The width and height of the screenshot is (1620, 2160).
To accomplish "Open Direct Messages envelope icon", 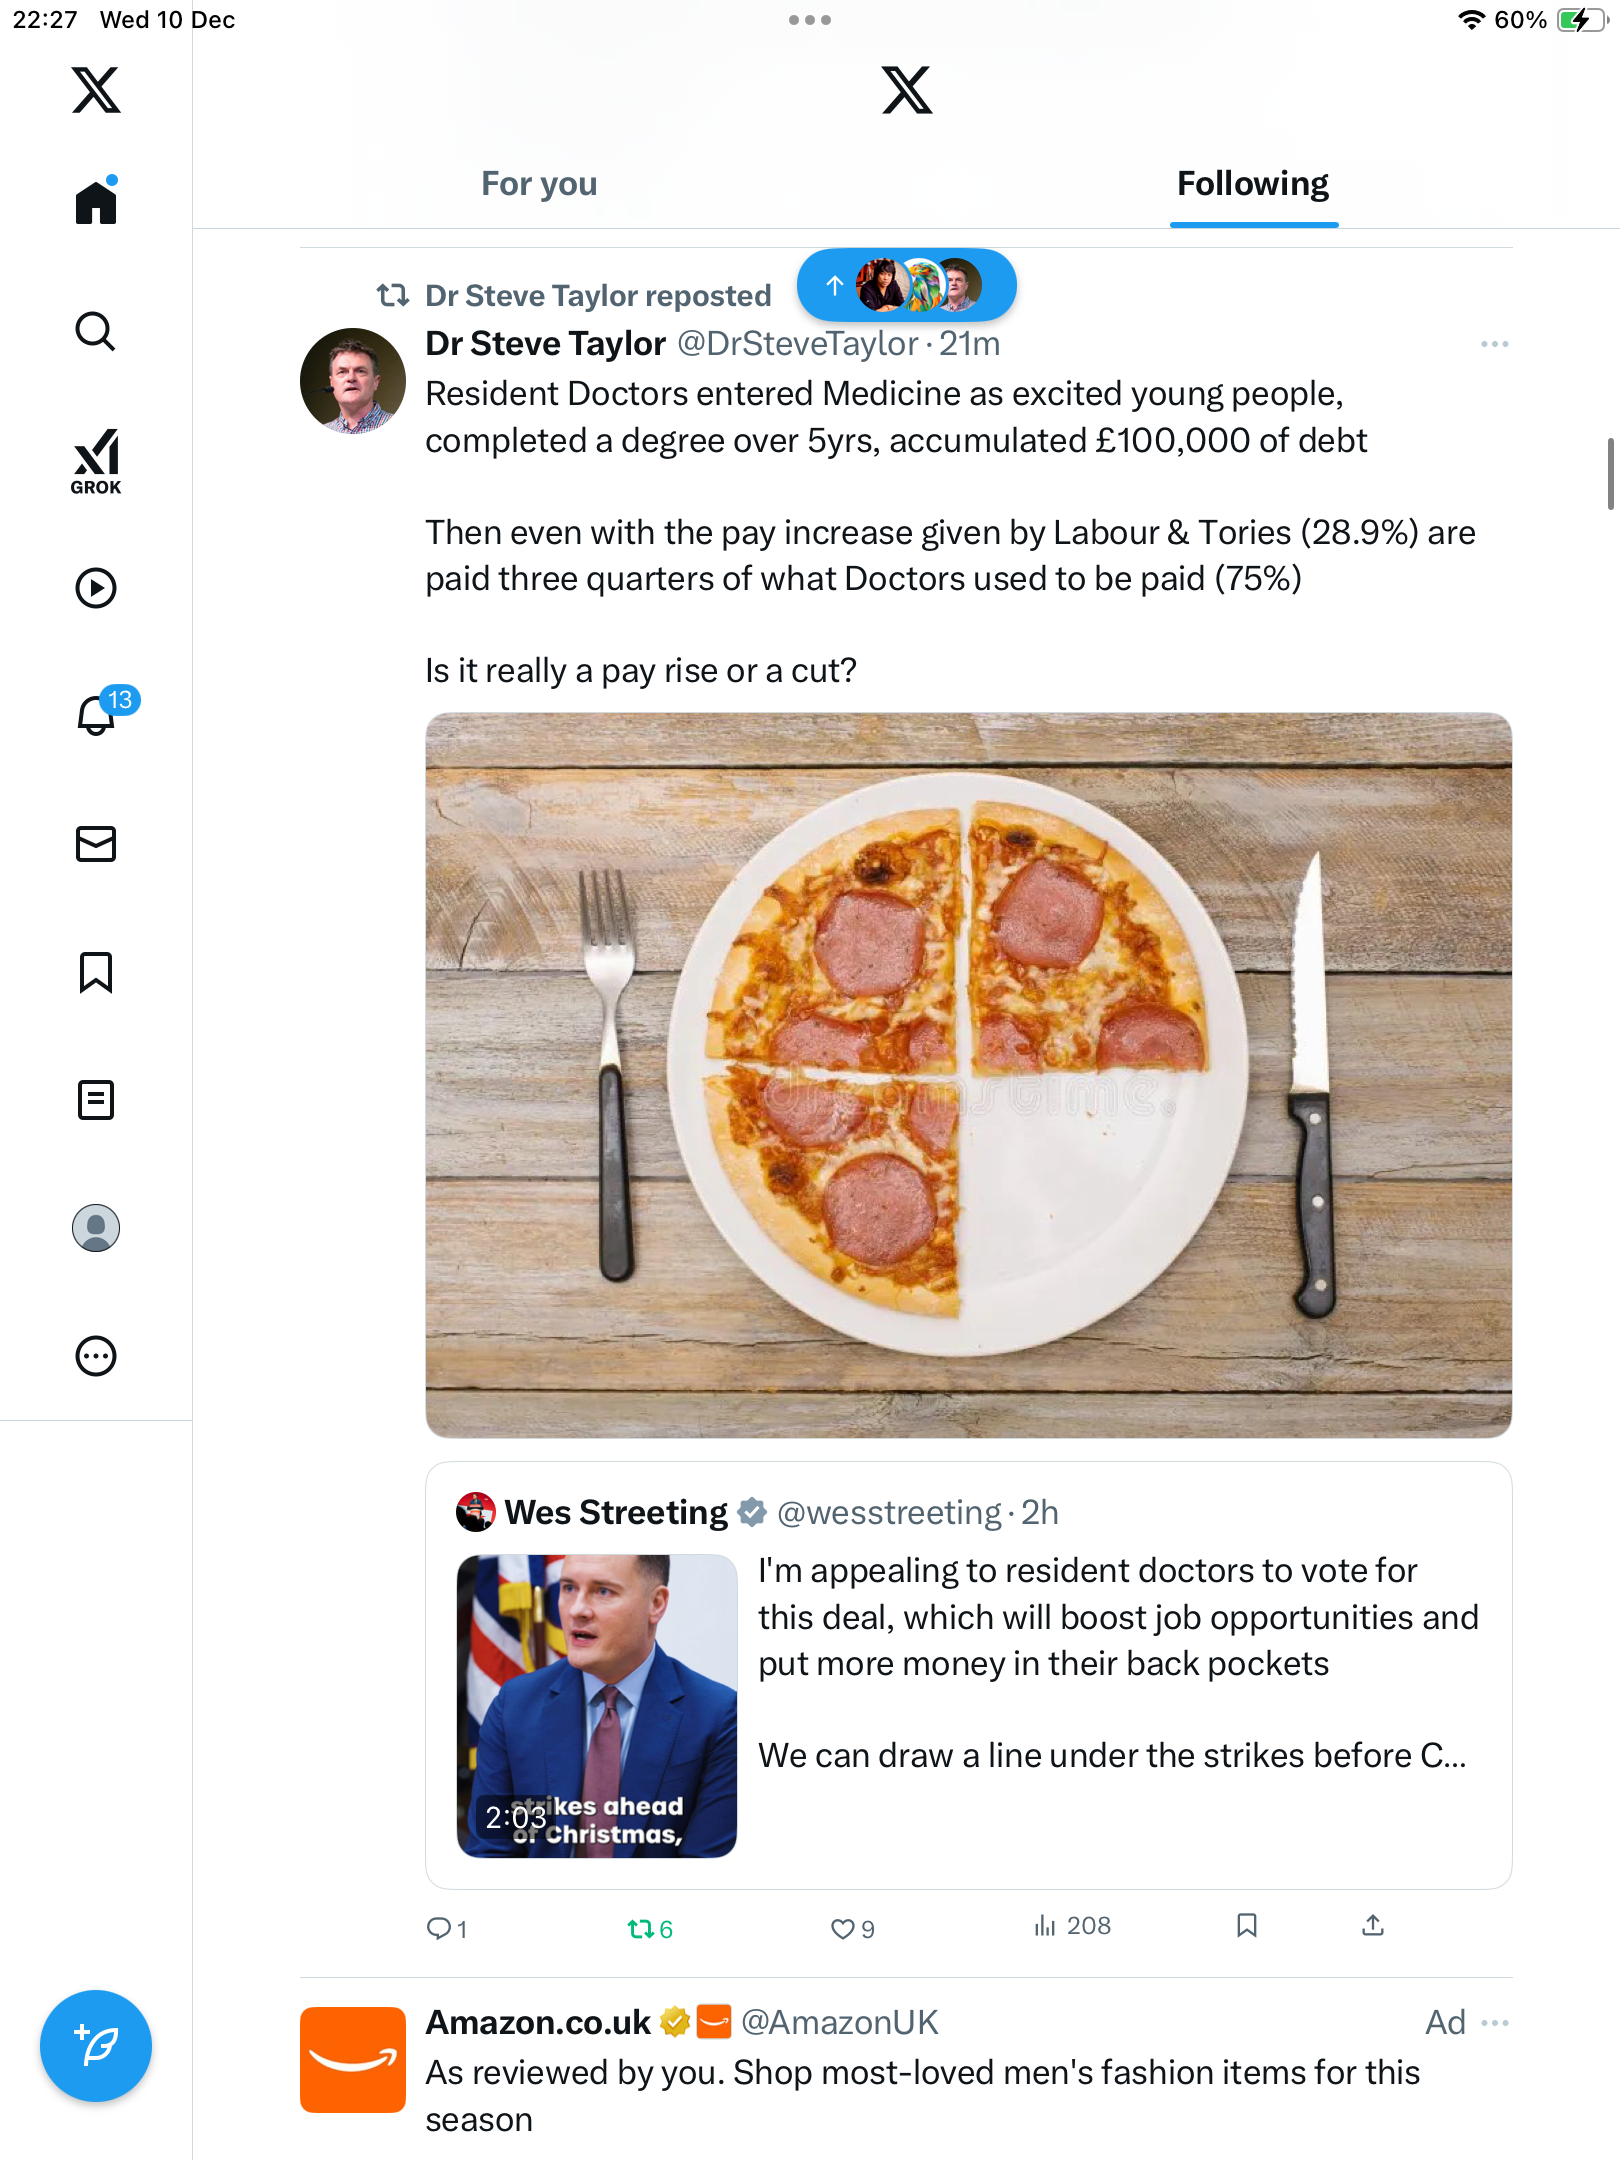I will [x=96, y=844].
